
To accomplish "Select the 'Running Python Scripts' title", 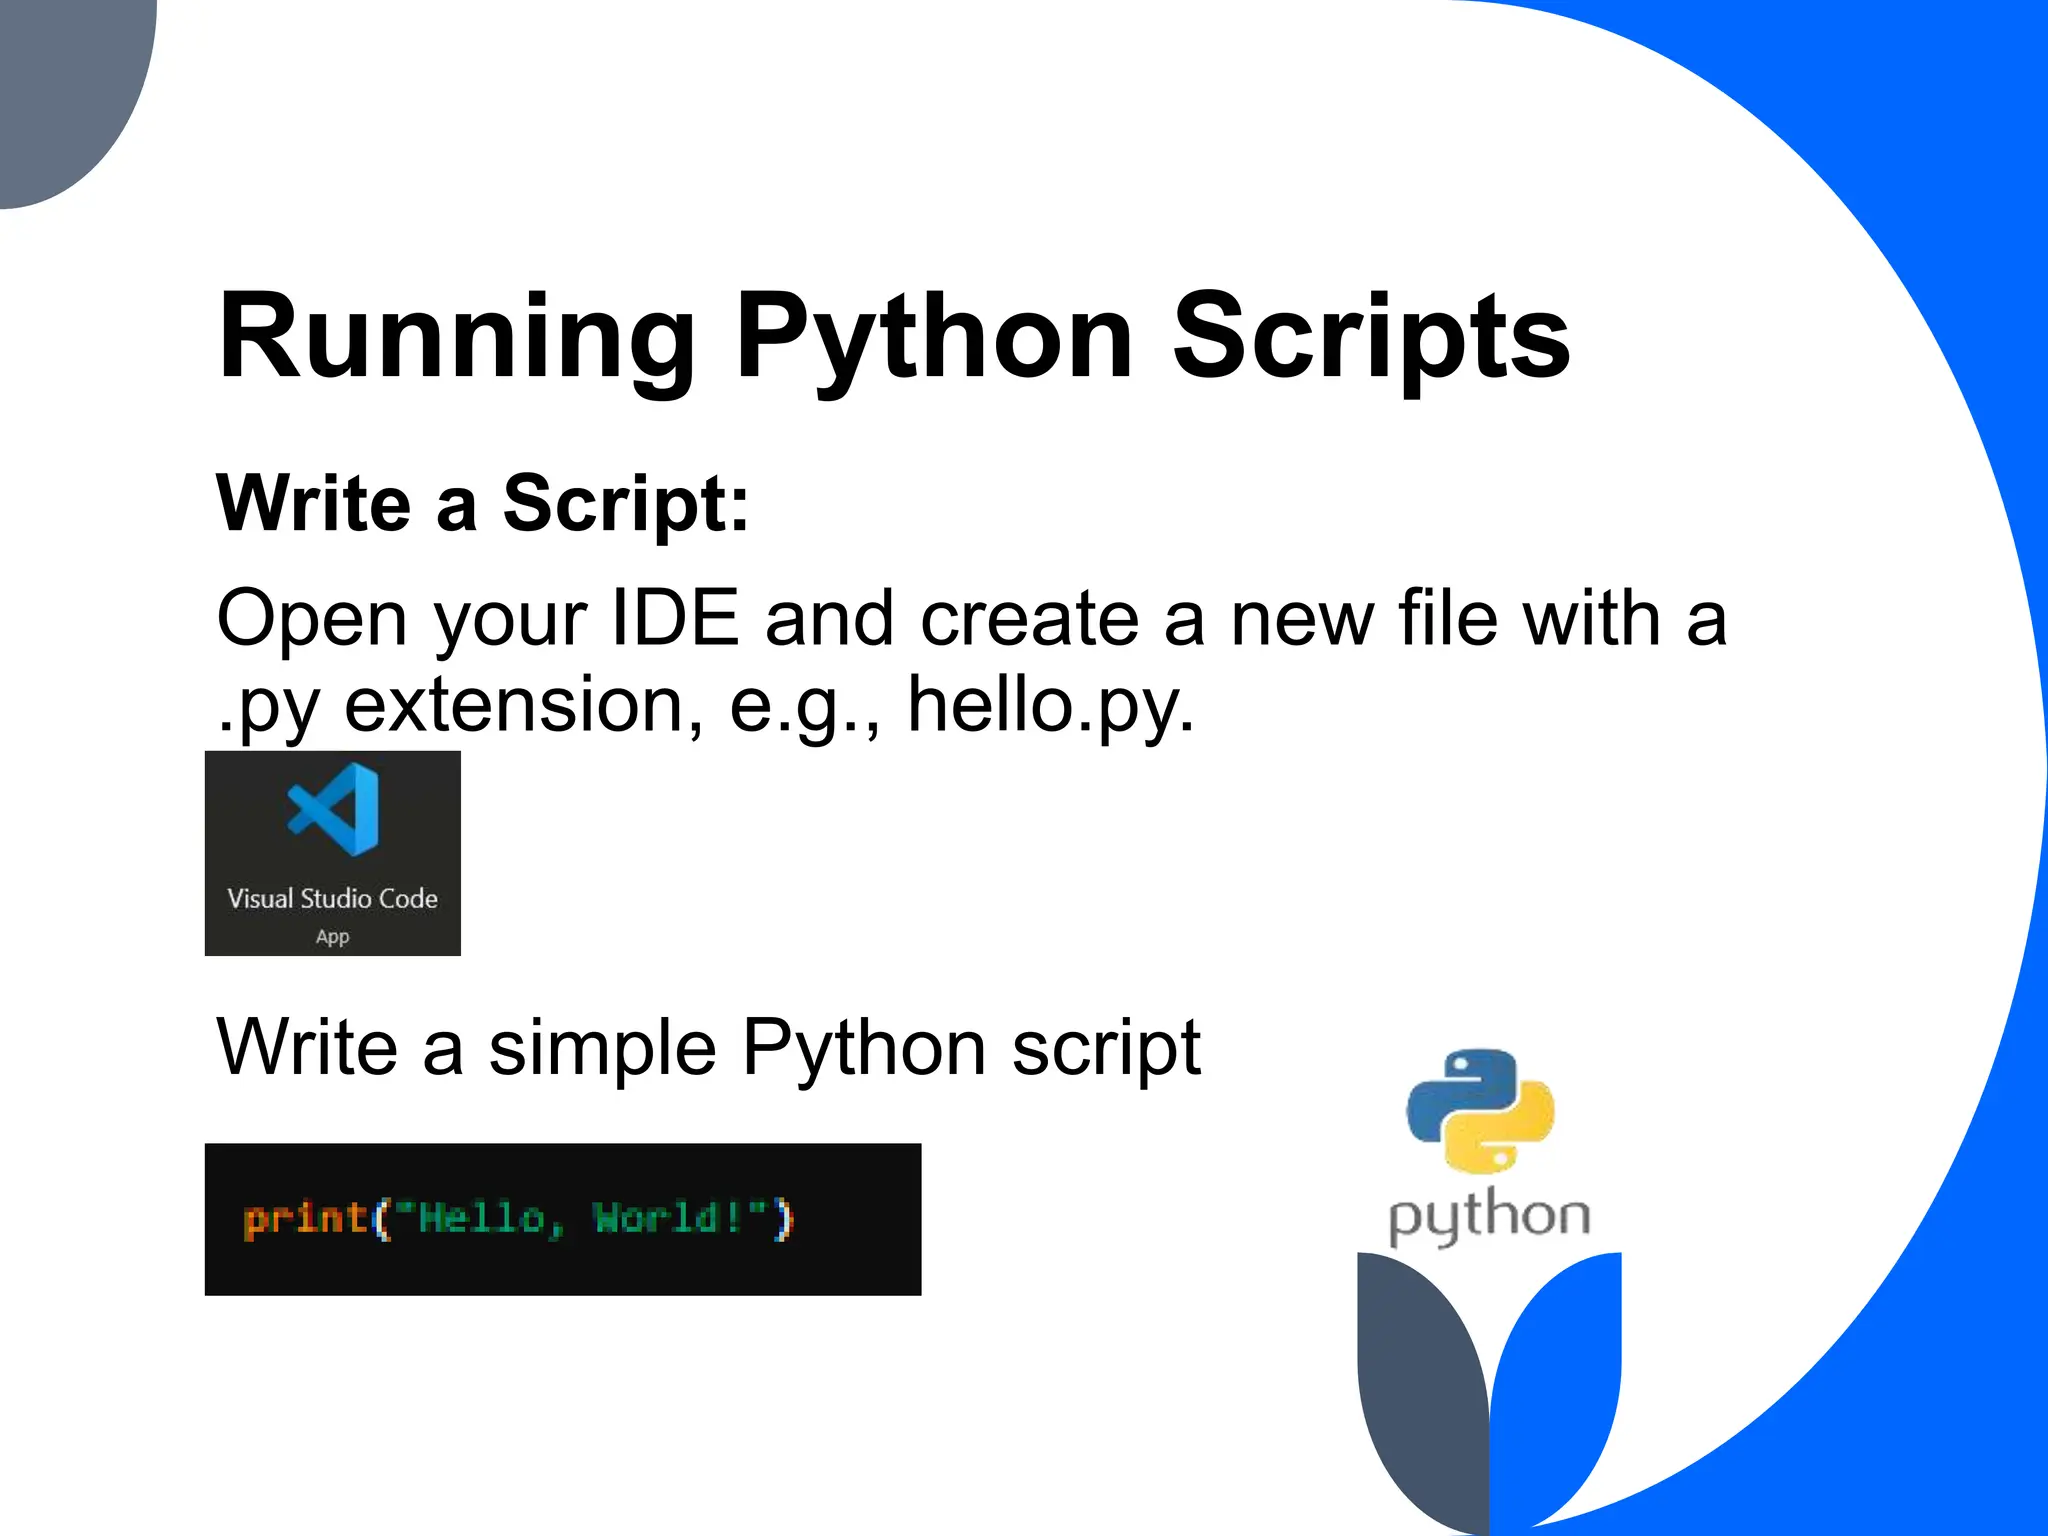I will click(894, 336).
